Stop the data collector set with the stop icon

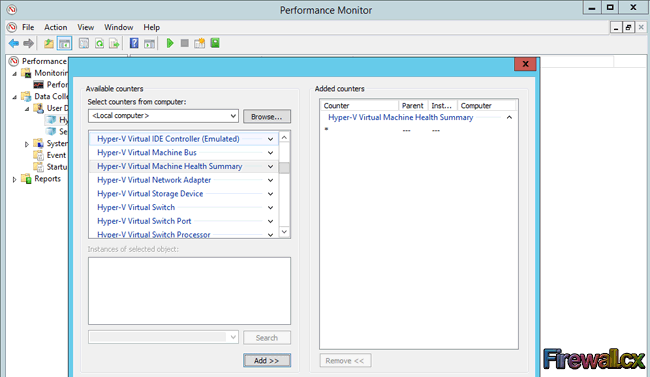click(185, 43)
